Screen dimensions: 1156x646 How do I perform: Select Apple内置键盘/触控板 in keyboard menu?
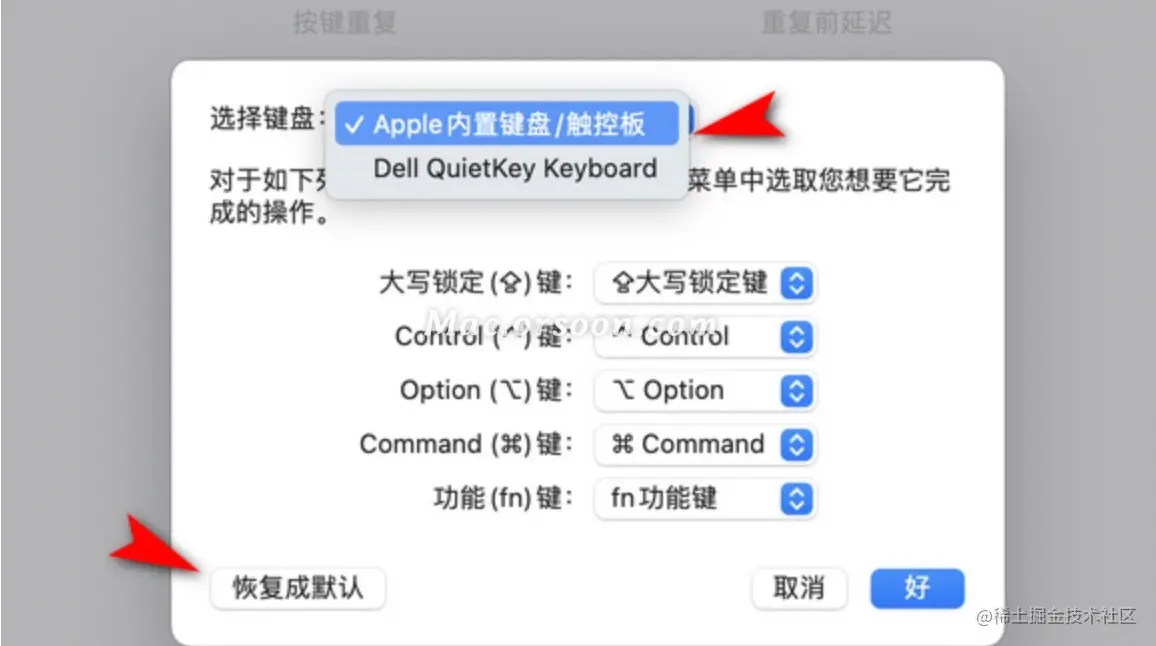(x=506, y=124)
